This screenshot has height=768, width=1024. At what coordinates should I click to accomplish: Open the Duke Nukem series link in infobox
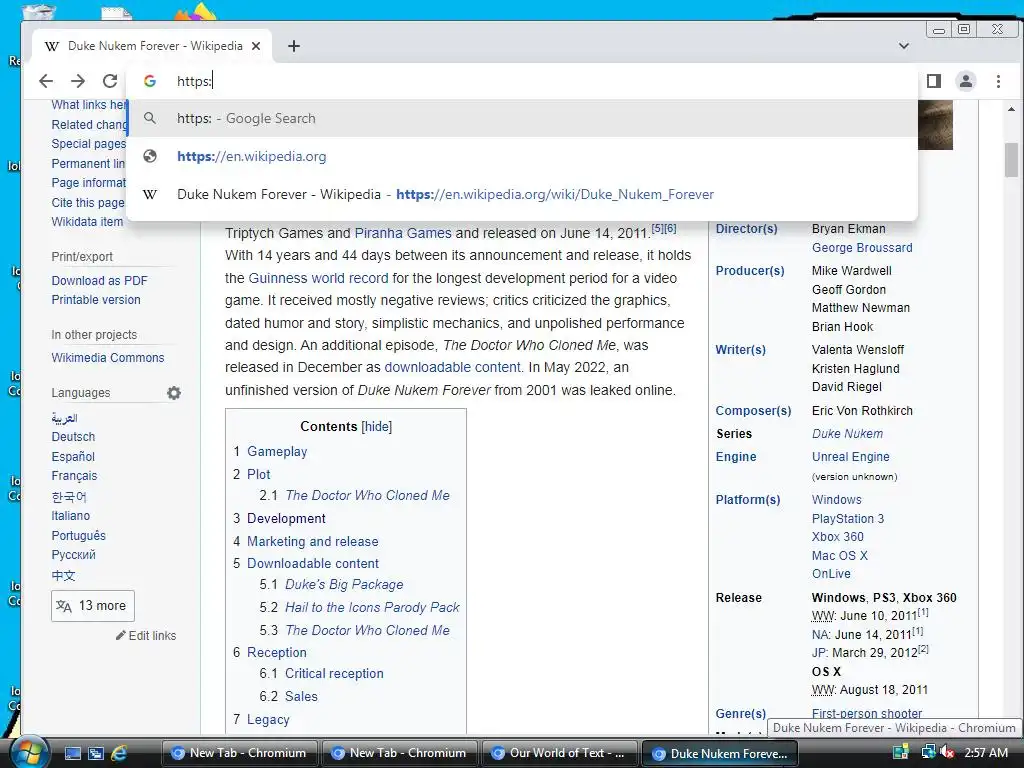tap(847, 434)
